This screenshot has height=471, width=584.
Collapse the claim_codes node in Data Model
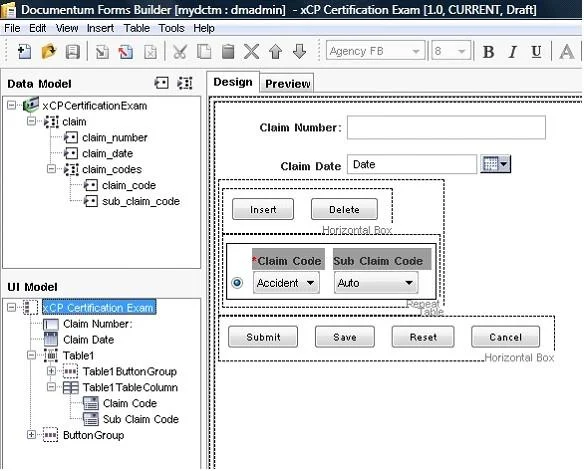tap(51, 169)
